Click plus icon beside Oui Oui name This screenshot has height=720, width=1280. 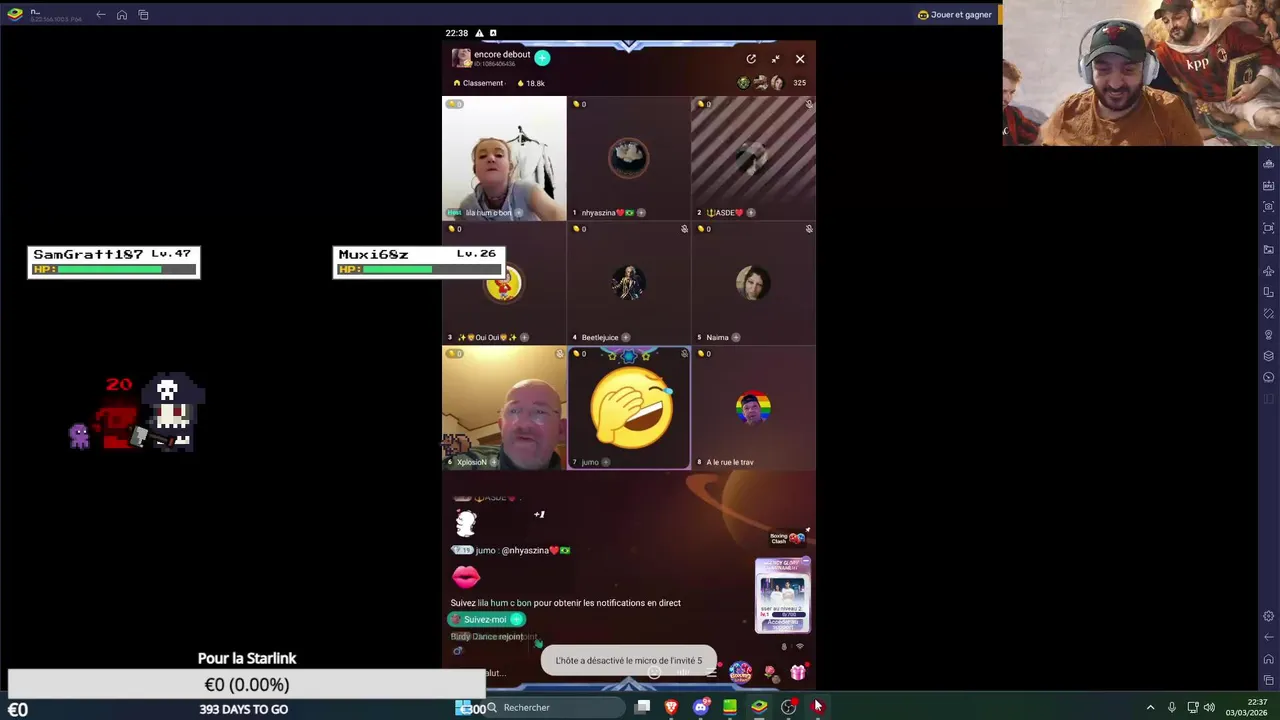(x=524, y=338)
